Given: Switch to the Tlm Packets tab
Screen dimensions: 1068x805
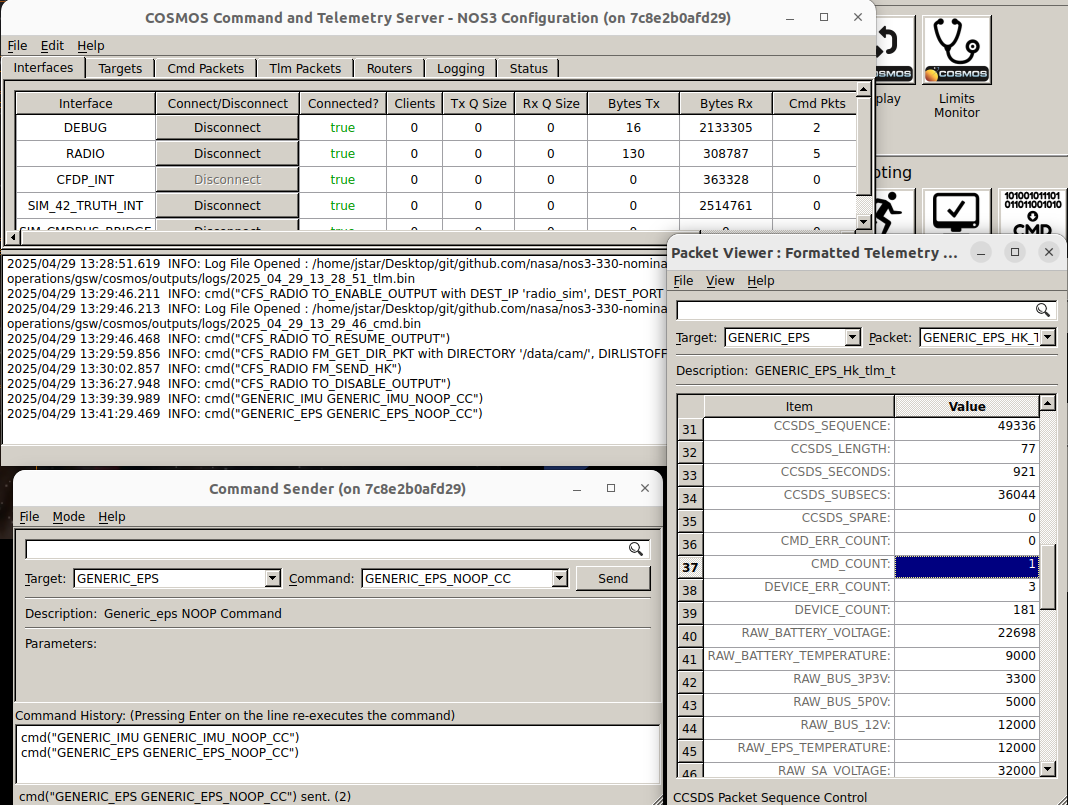Looking at the screenshot, I should [x=304, y=68].
